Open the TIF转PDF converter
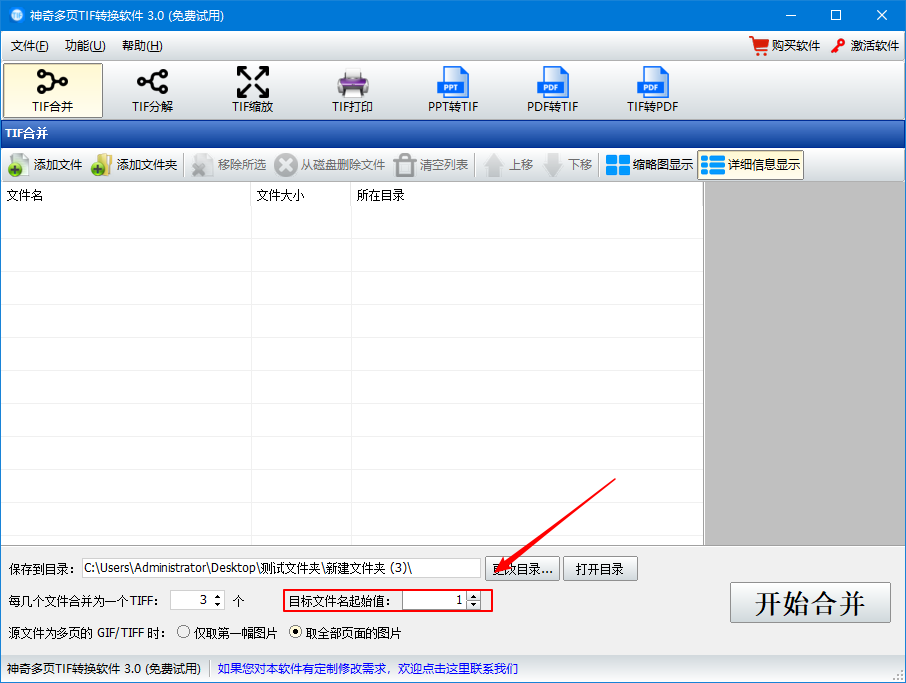The image size is (906, 683). point(652,91)
